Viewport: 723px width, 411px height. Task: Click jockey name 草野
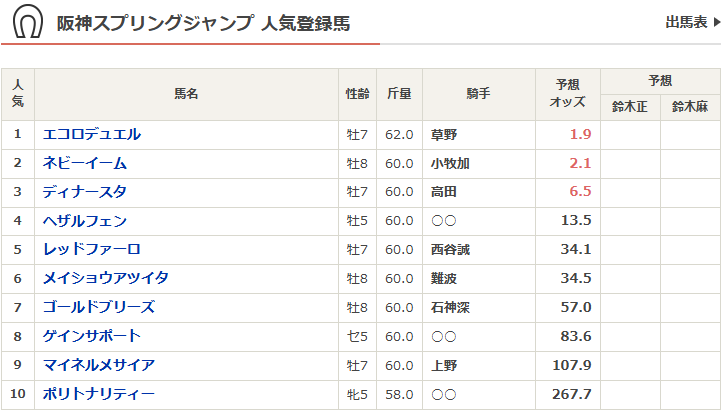pyautogui.click(x=443, y=135)
